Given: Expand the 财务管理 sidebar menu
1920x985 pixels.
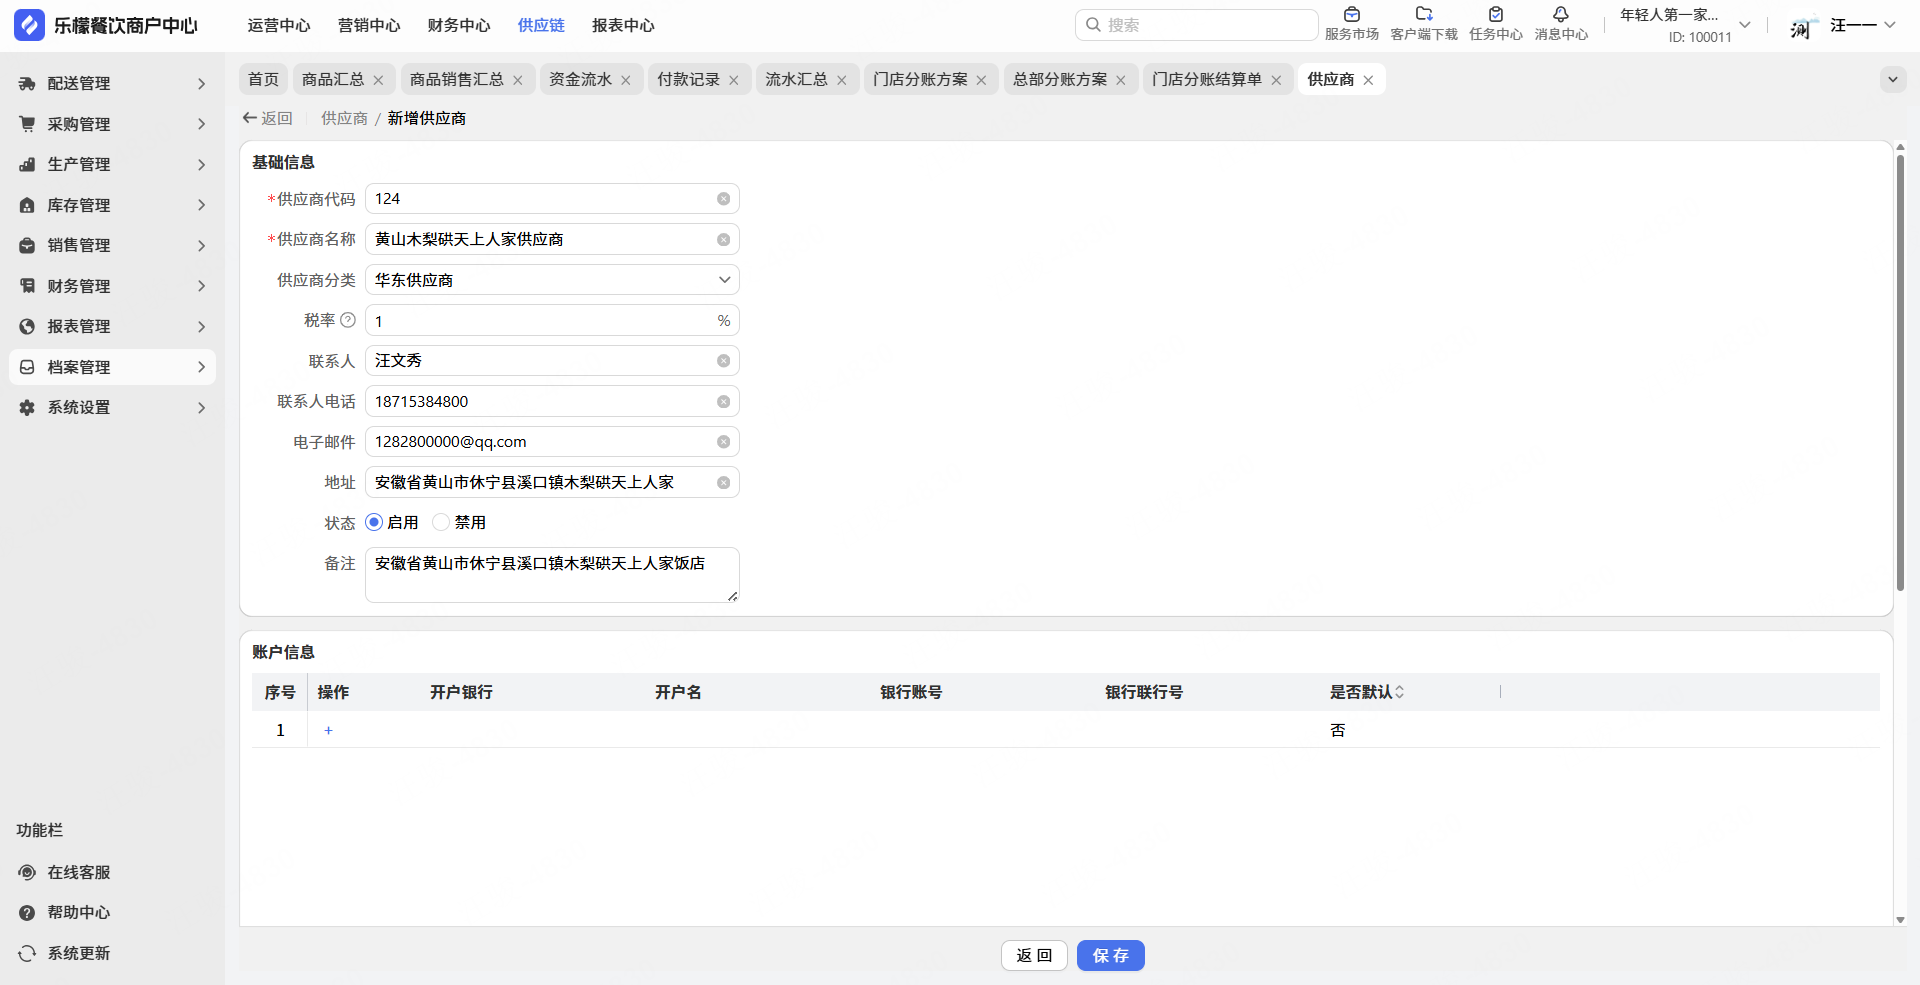Looking at the screenshot, I should click(112, 286).
